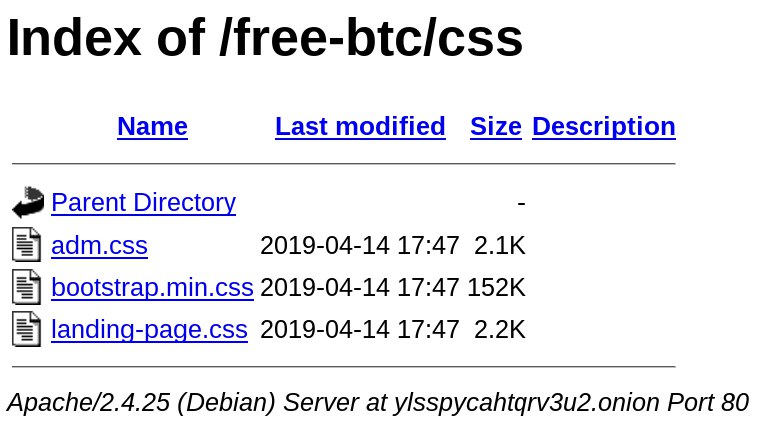Image resolution: width=775 pixels, height=443 pixels.
Task: Sort files by the Size header
Action: pyautogui.click(x=496, y=126)
